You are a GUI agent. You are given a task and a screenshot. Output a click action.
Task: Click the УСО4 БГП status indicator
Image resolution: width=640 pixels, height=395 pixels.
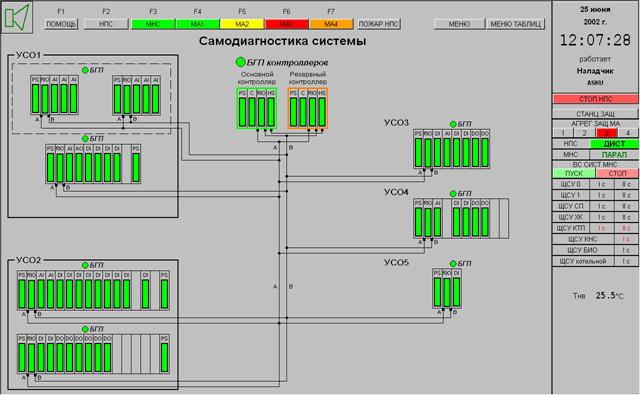(x=453, y=193)
